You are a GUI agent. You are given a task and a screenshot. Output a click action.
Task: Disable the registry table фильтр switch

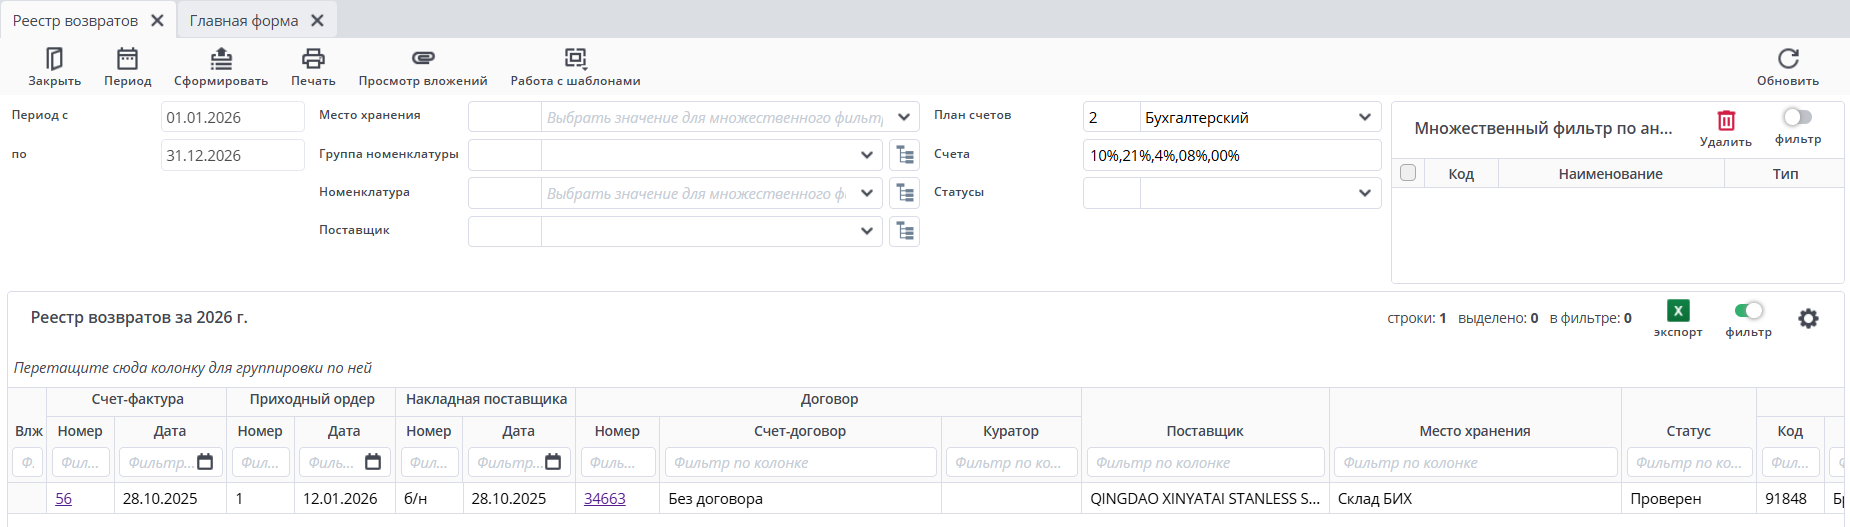(1748, 311)
